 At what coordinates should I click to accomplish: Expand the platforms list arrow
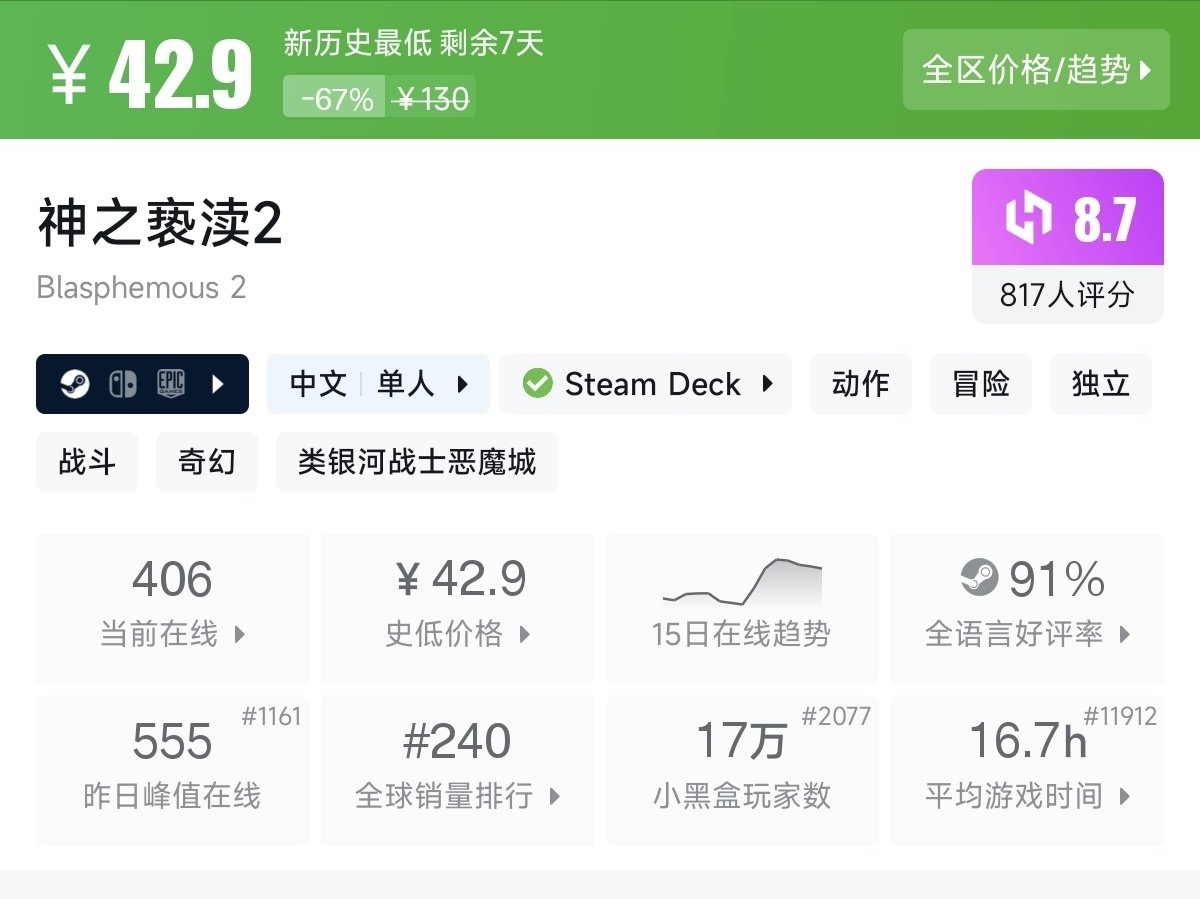click(x=218, y=384)
